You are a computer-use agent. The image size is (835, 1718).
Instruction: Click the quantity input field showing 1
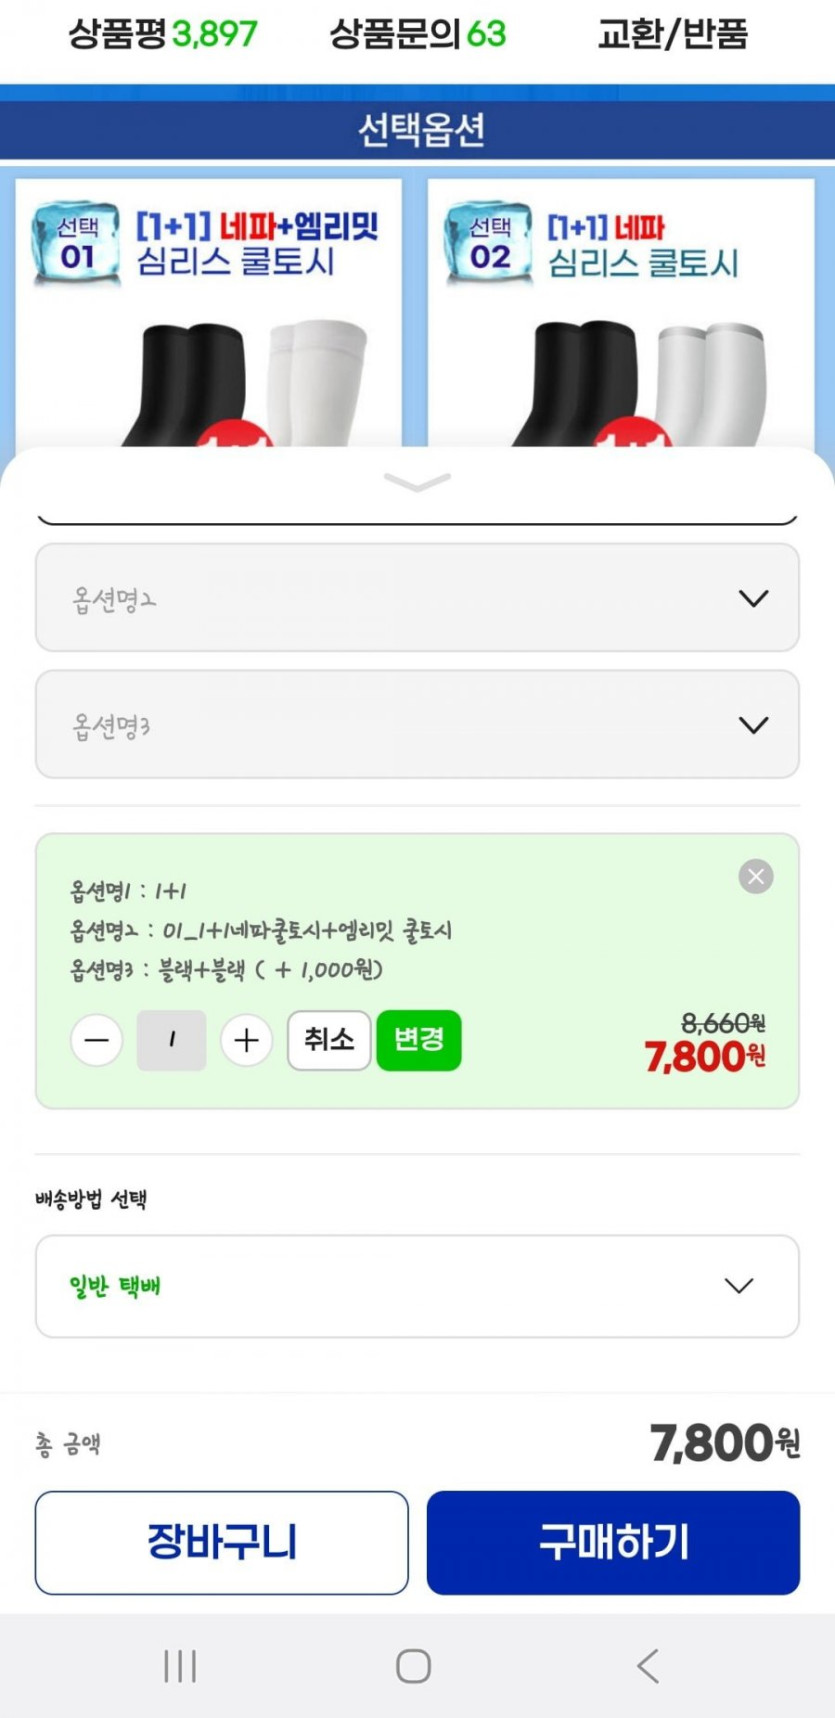(x=171, y=1040)
